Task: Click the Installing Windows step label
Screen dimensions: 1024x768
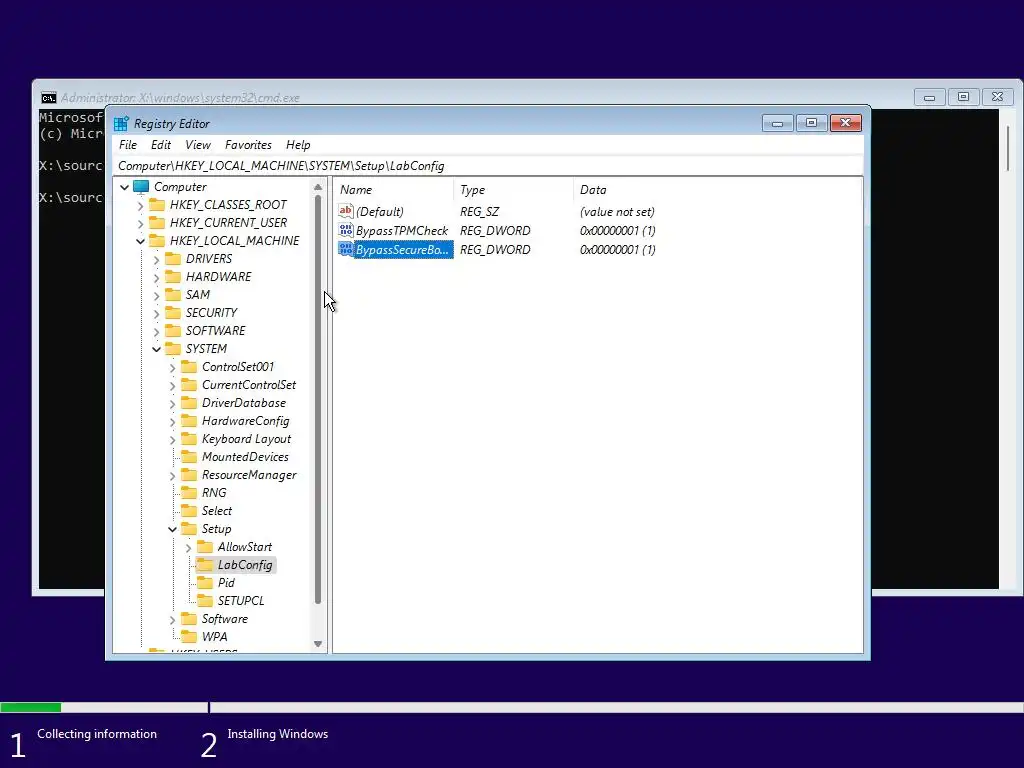Action: click(x=278, y=734)
